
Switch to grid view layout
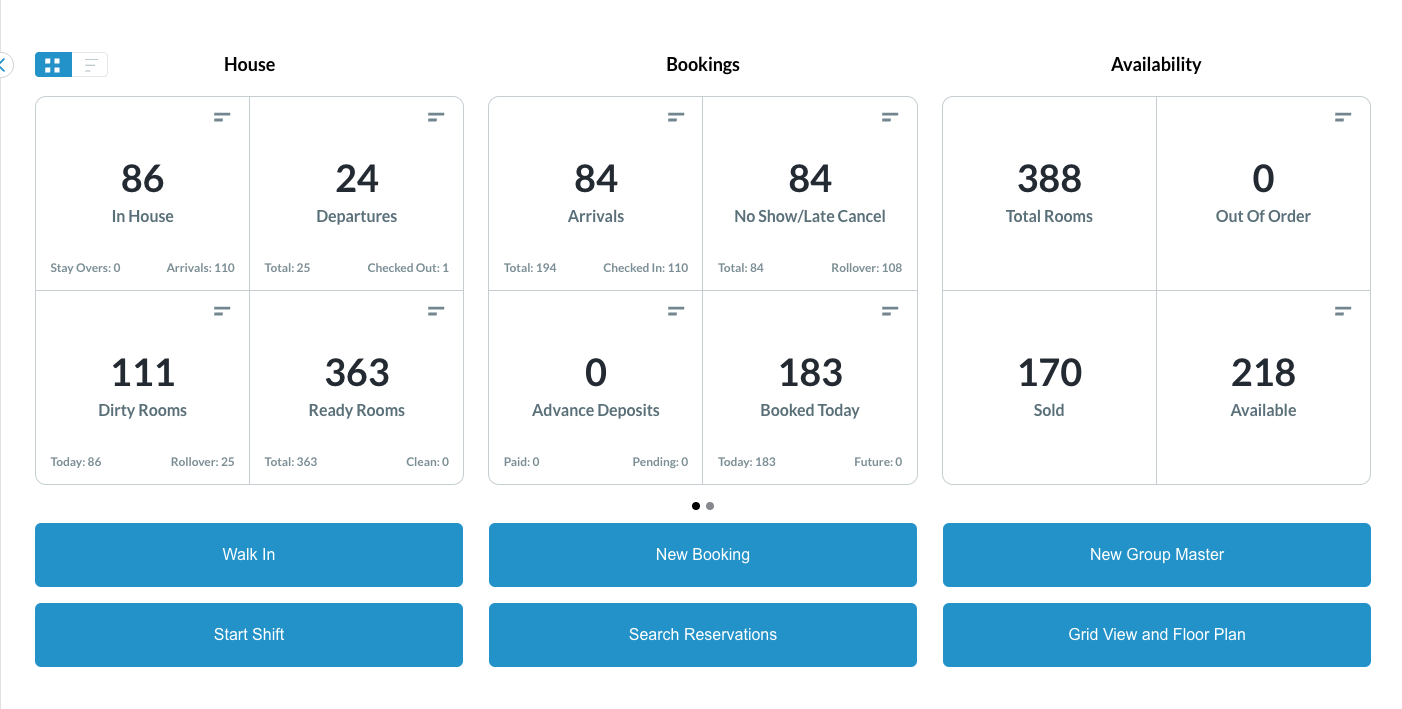(53, 65)
